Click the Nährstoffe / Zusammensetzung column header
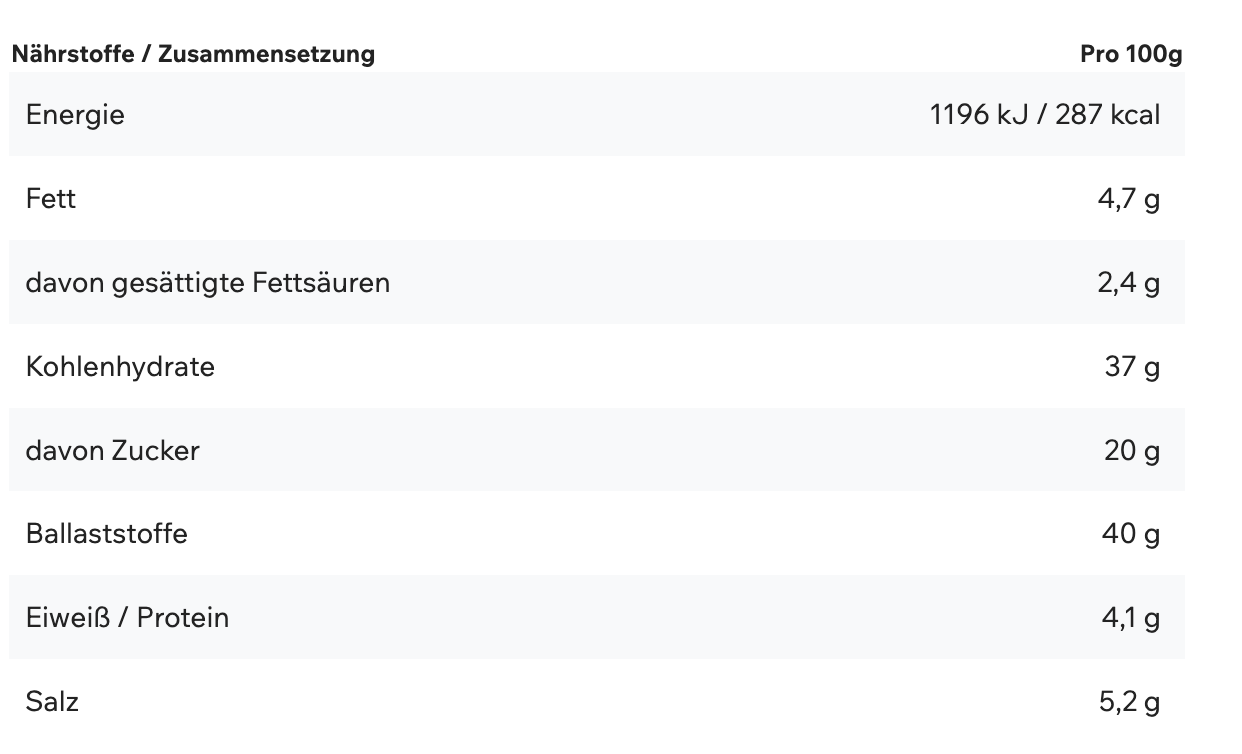This screenshot has width=1242, height=754. (193, 54)
